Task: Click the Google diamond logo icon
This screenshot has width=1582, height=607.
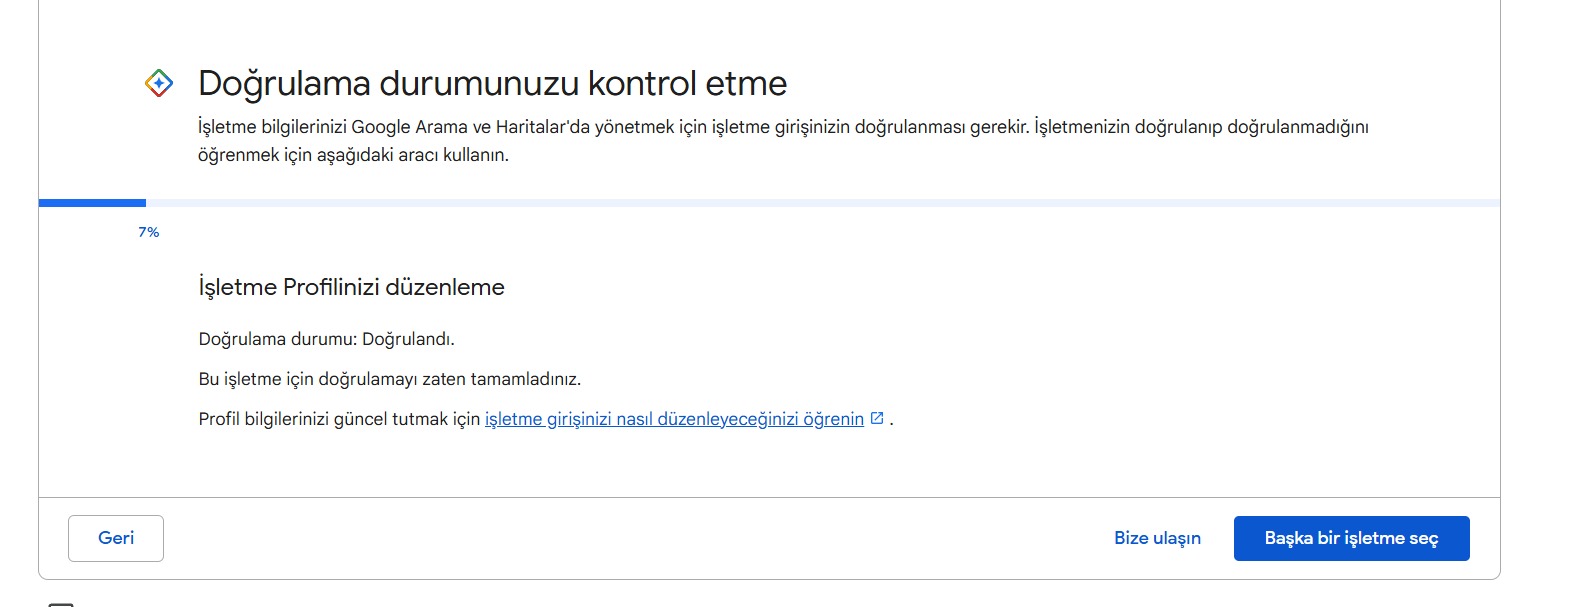Action: 159,83
